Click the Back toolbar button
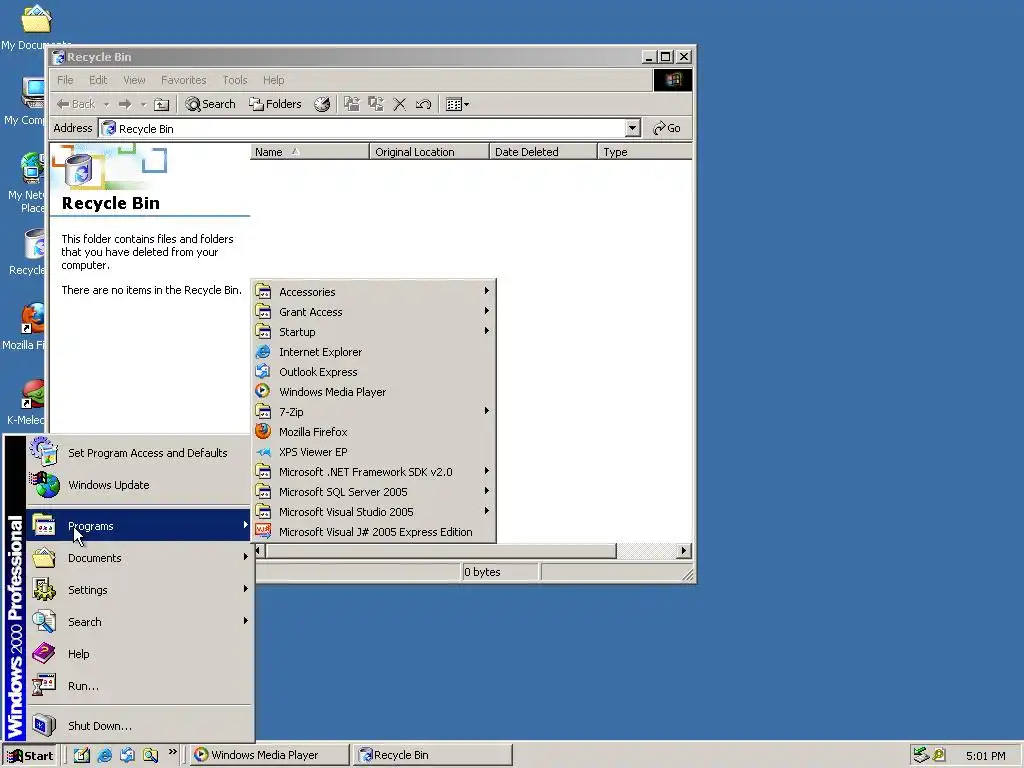Image resolution: width=1024 pixels, height=768 pixels. (76, 104)
